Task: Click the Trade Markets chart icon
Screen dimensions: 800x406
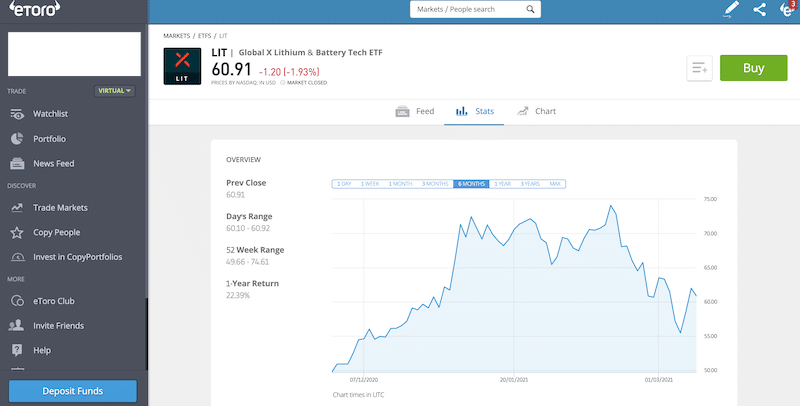Action: pyautogui.click(x=17, y=208)
